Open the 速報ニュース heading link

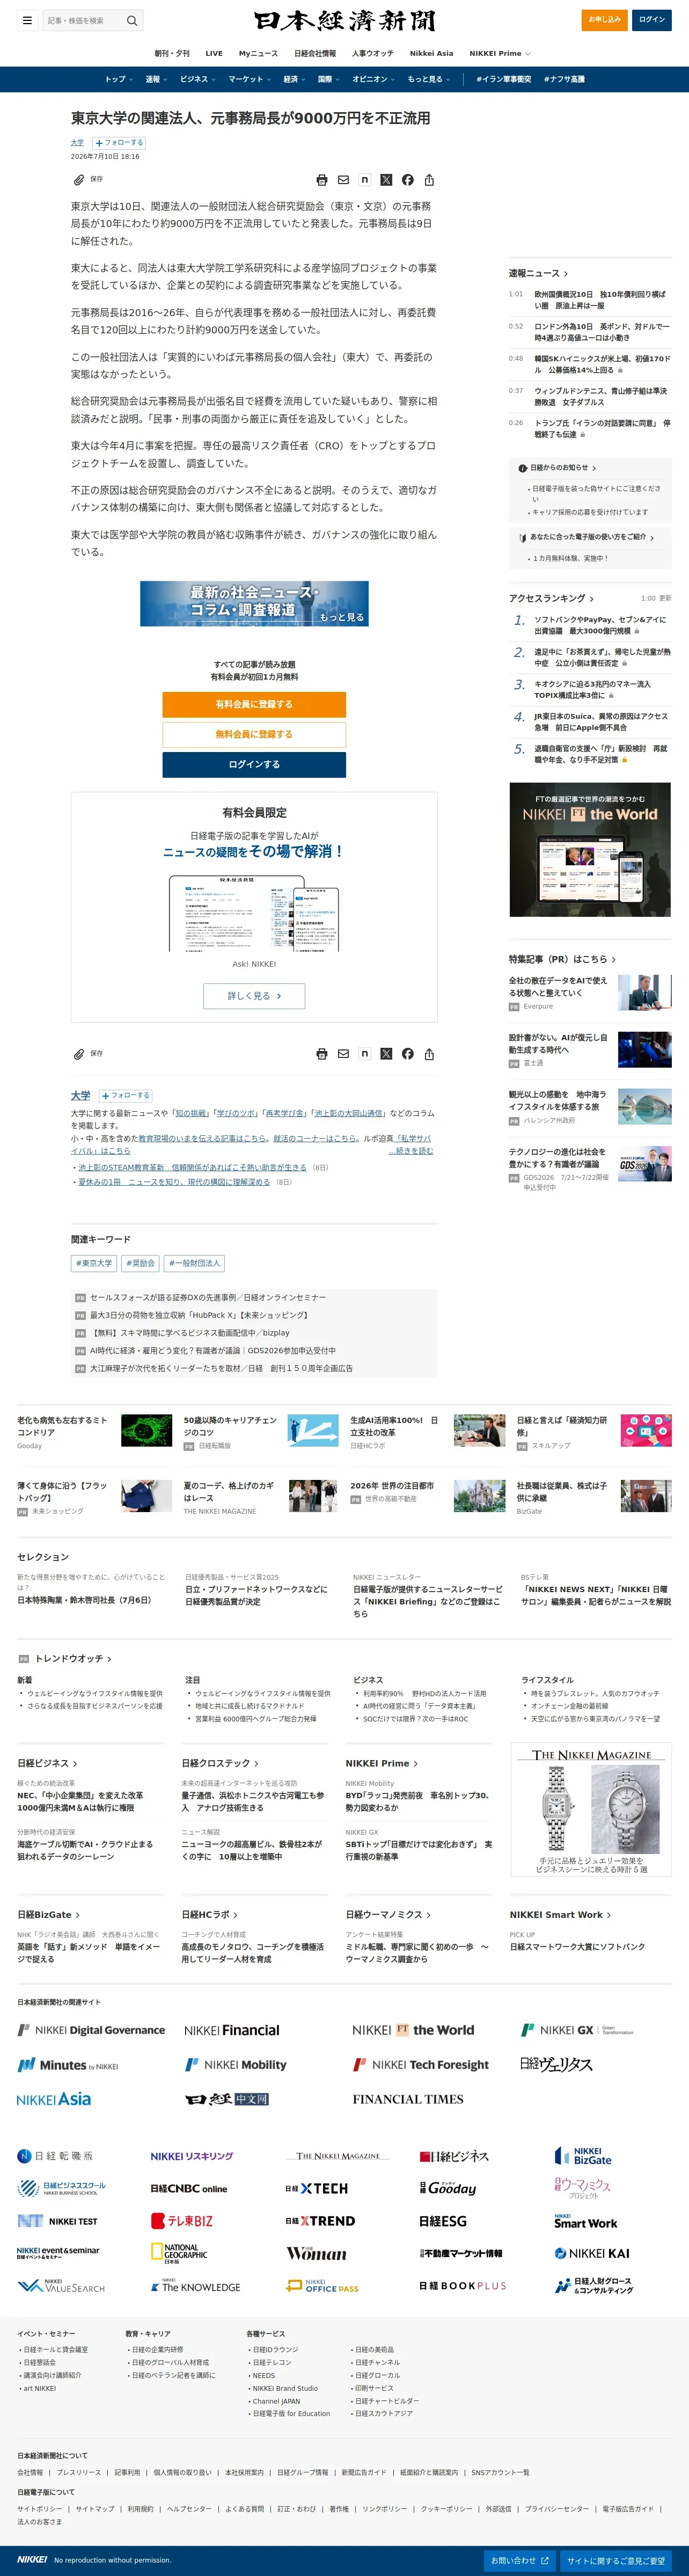click(x=538, y=273)
